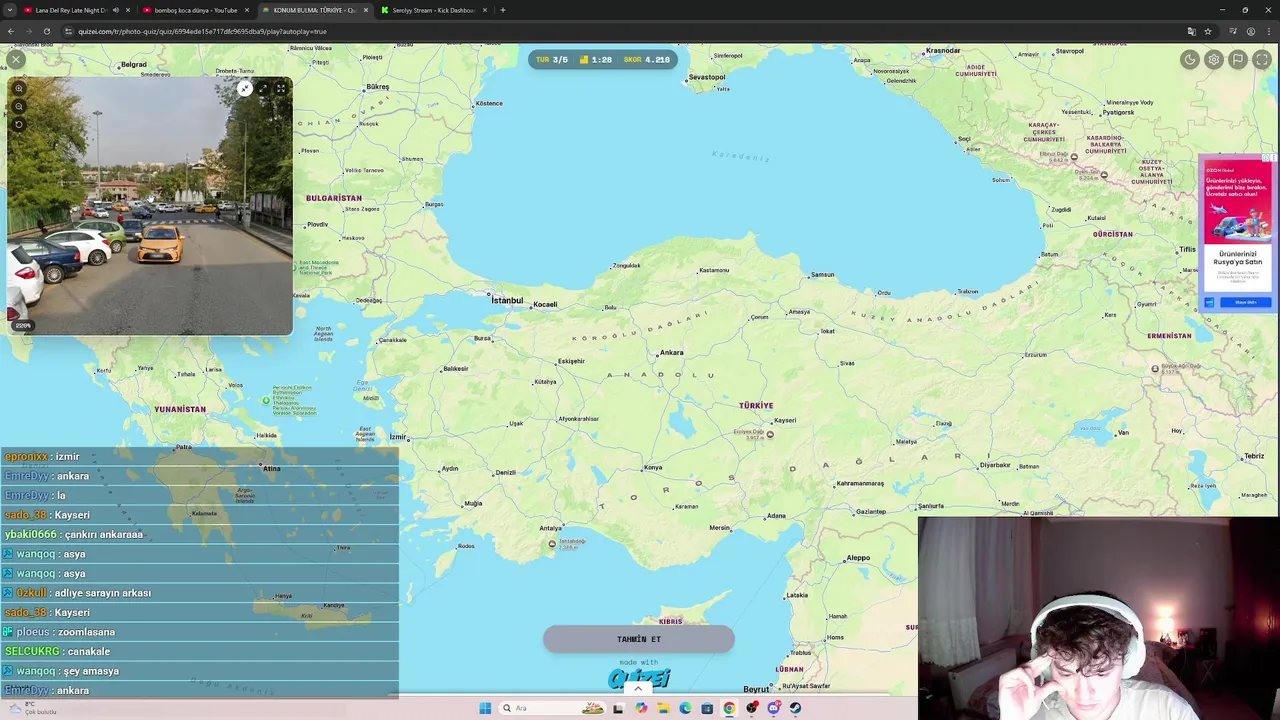Image resolution: width=1280 pixels, height=720 pixels.
Task: Enlarge the photo panel with diagonal arrows
Action: point(263,89)
